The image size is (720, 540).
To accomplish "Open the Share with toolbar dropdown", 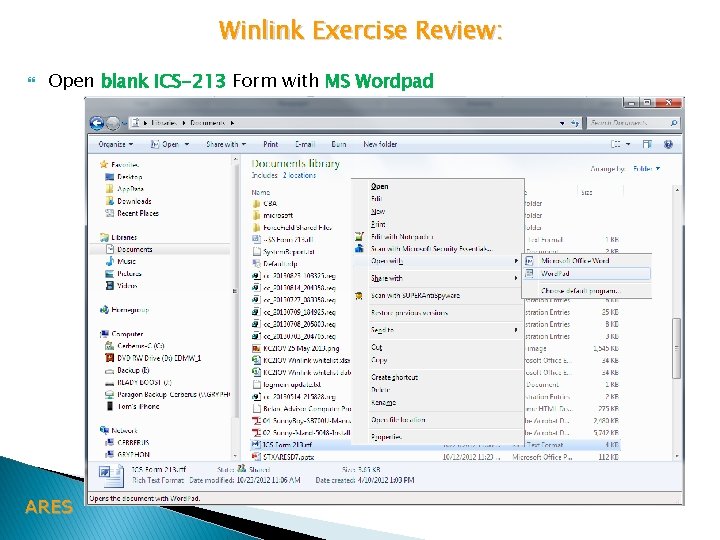I will [x=226, y=144].
